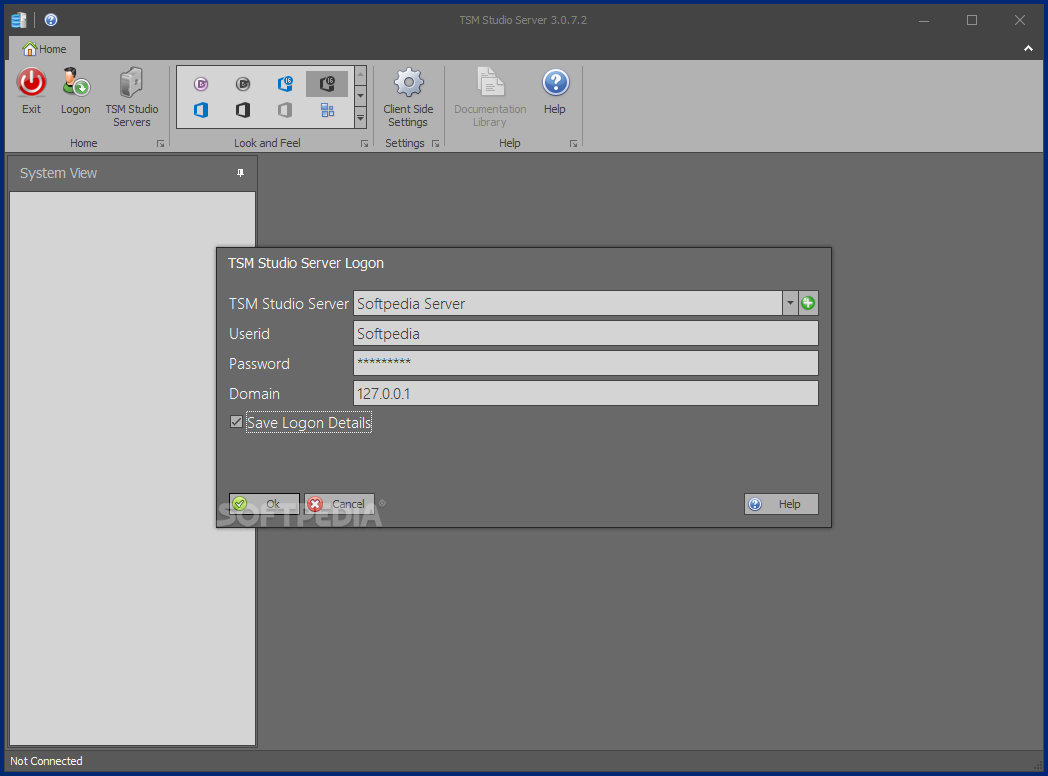Maximize the TSM Studio Server window
The image size is (1048, 776).
(x=972, y=20)
